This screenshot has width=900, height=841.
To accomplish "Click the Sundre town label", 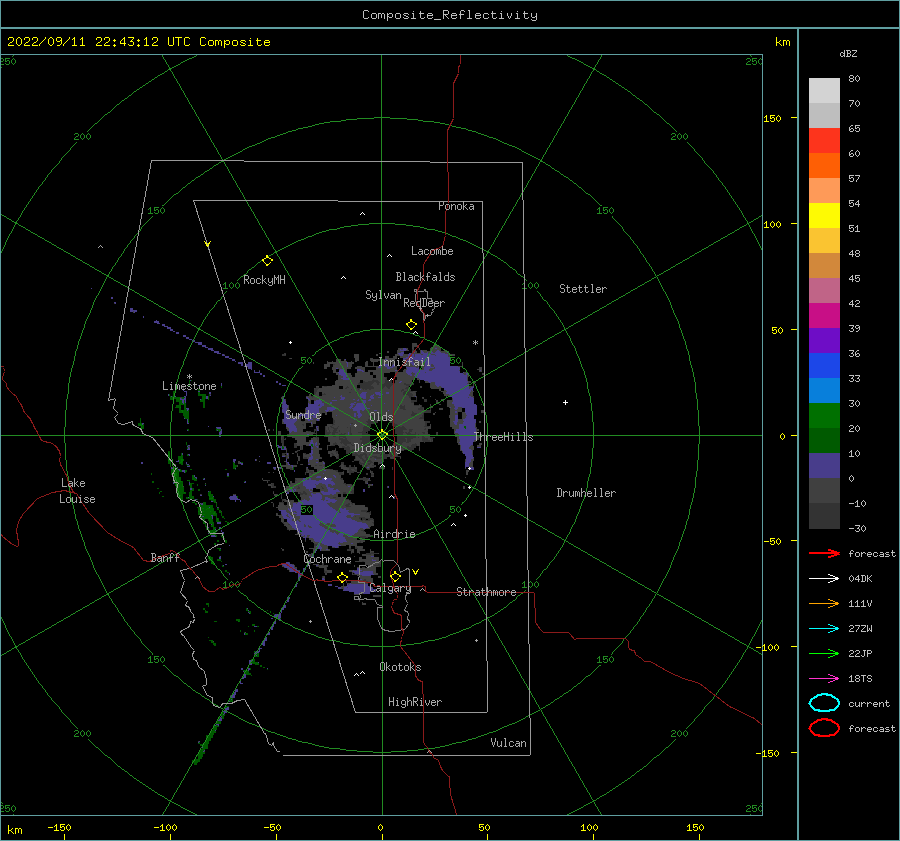I will [303, 415].
